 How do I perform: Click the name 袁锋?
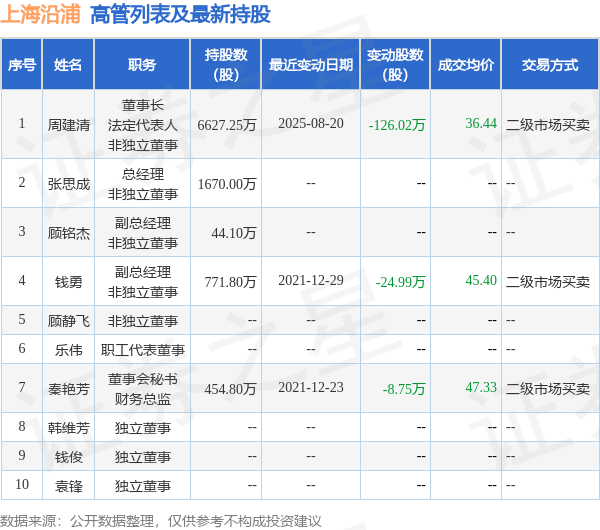click(x=68, y=486)
